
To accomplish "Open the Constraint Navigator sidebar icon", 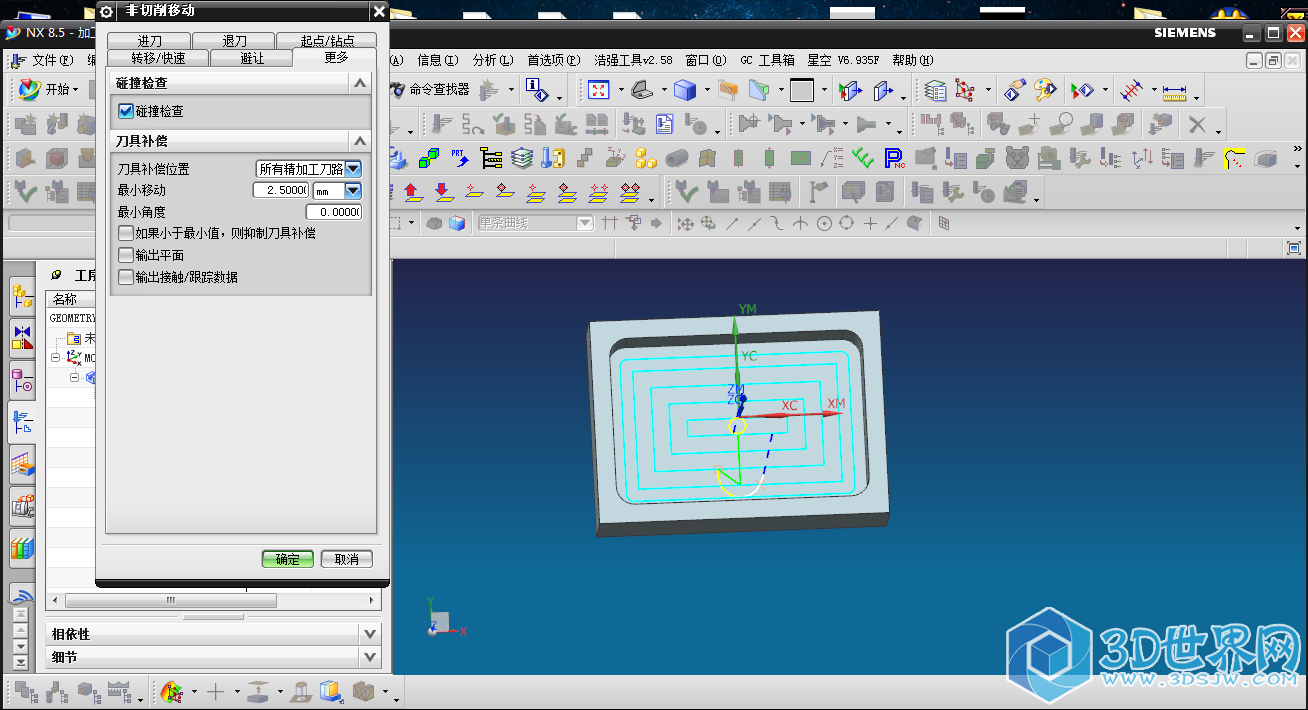I will coord(22,338).
